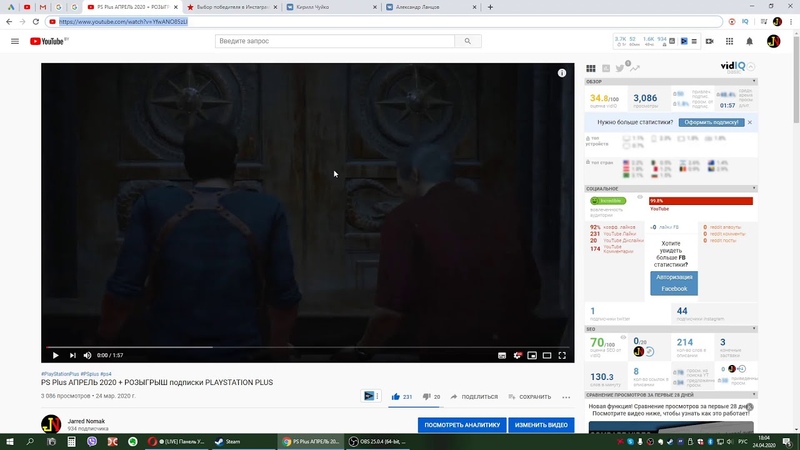Open the miniplayer icon
The height and width of the screenshot is (450, 800).
(532, 355)
